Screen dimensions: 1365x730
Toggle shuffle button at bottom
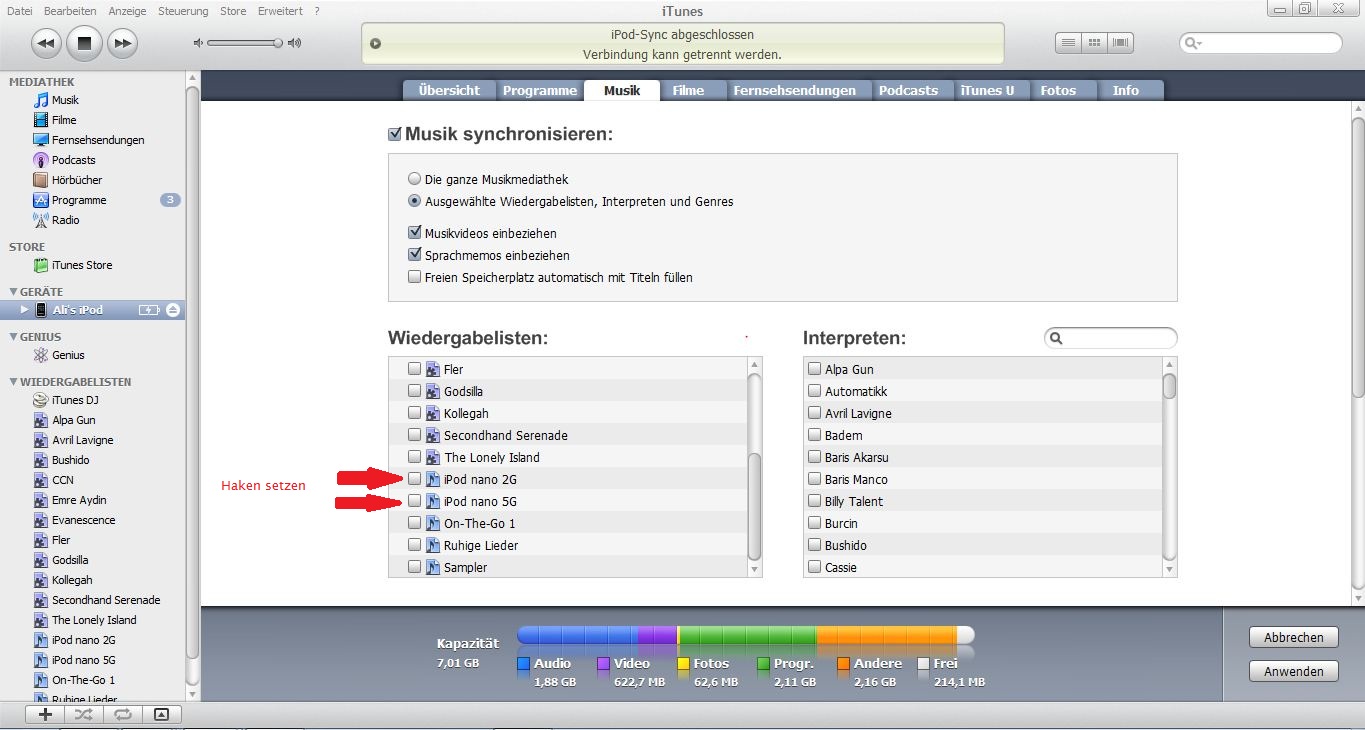84,714
